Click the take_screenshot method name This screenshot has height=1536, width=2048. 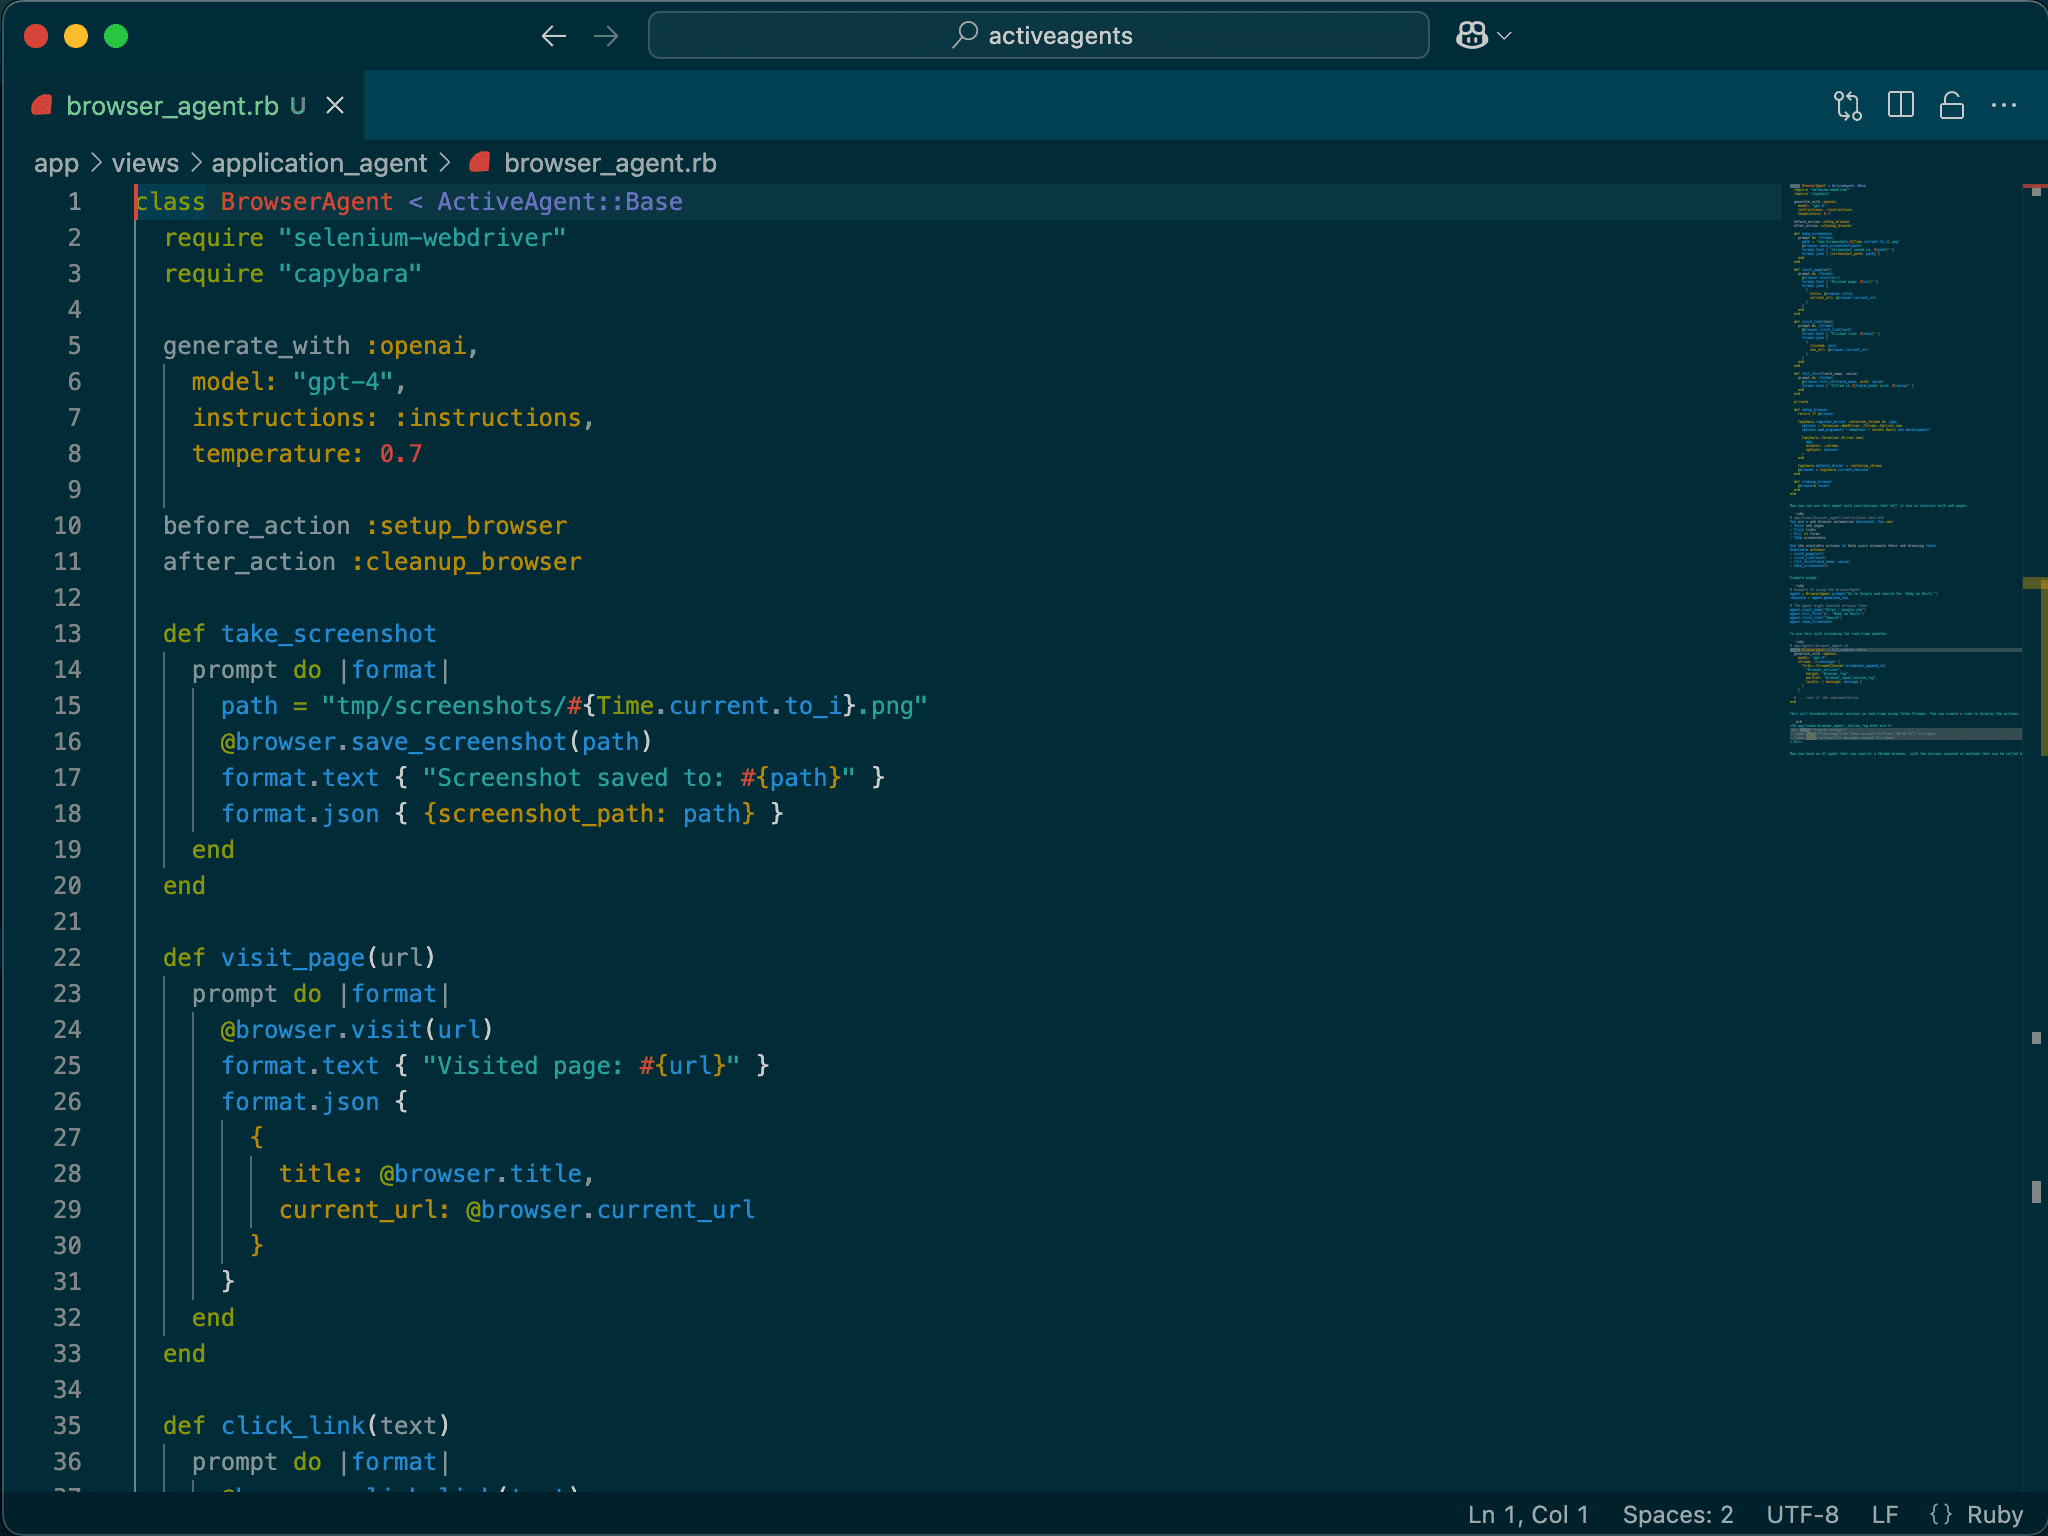tap(328, 634)
